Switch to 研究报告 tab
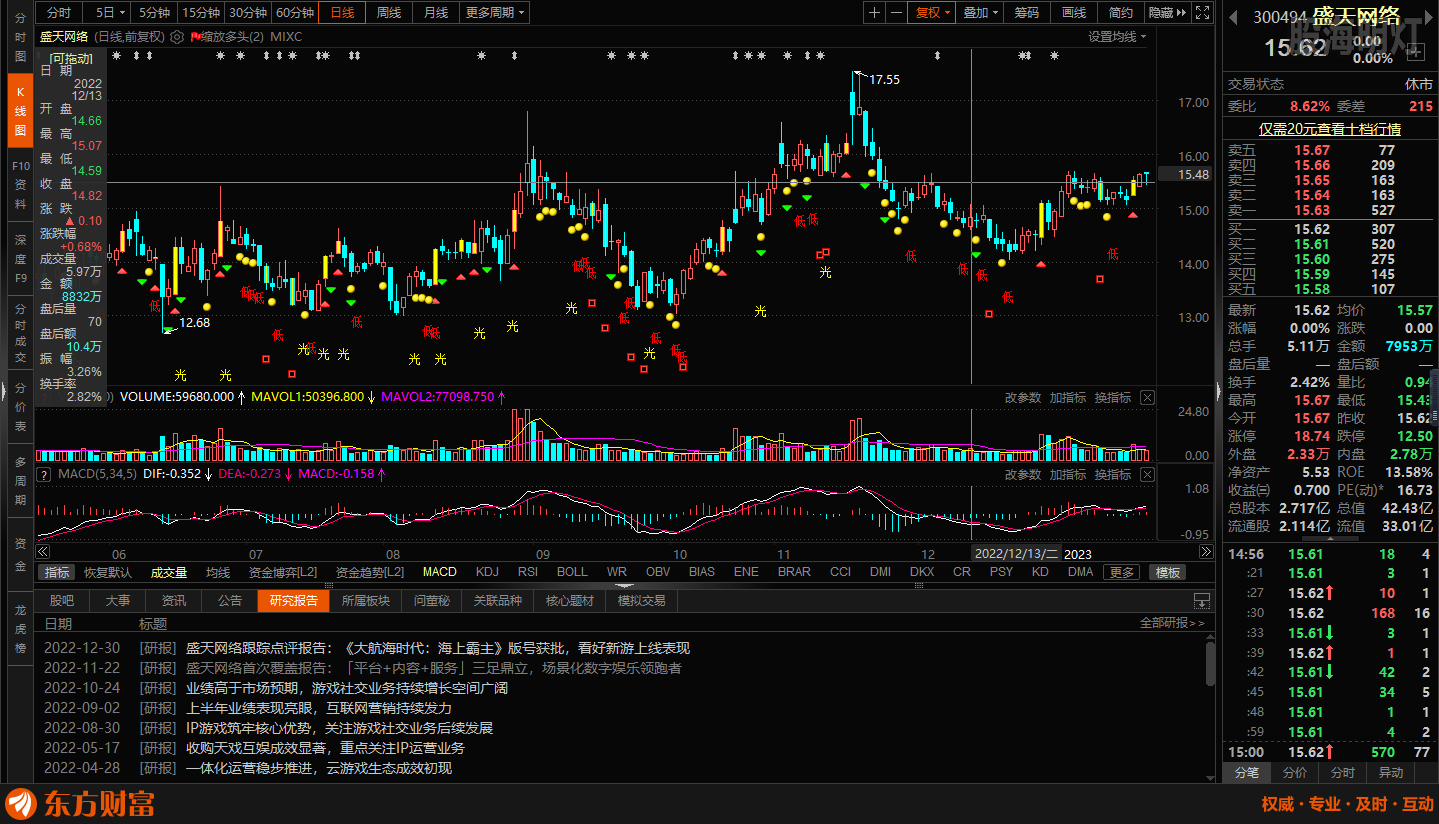 (293, 601)
